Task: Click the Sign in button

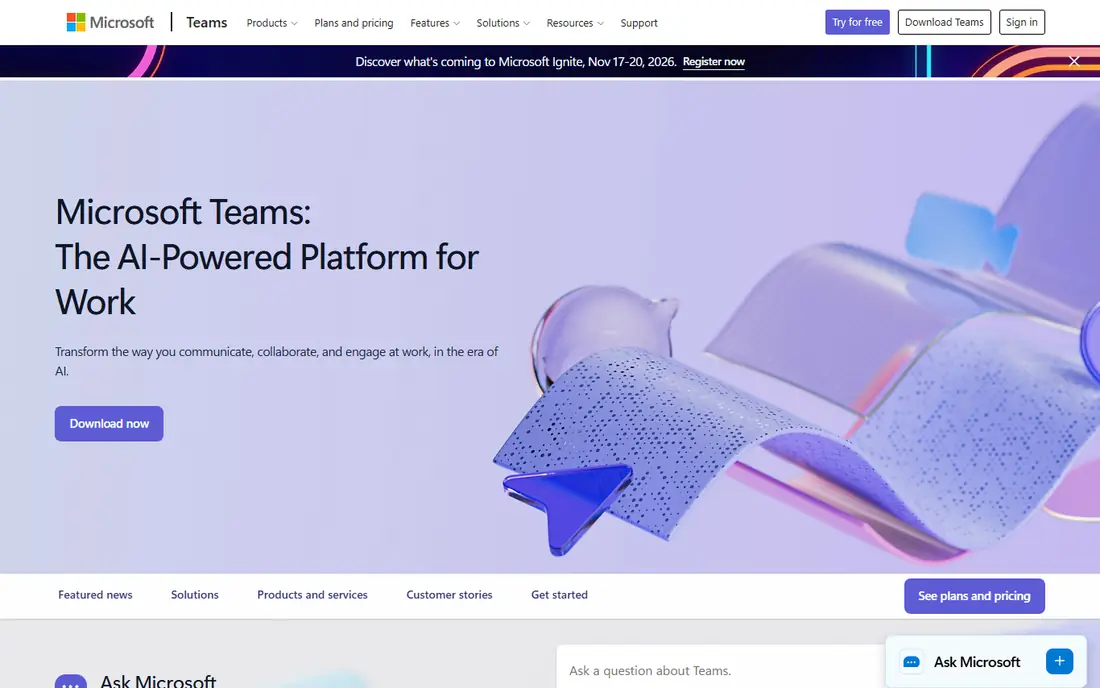Action: (1021, 22)
